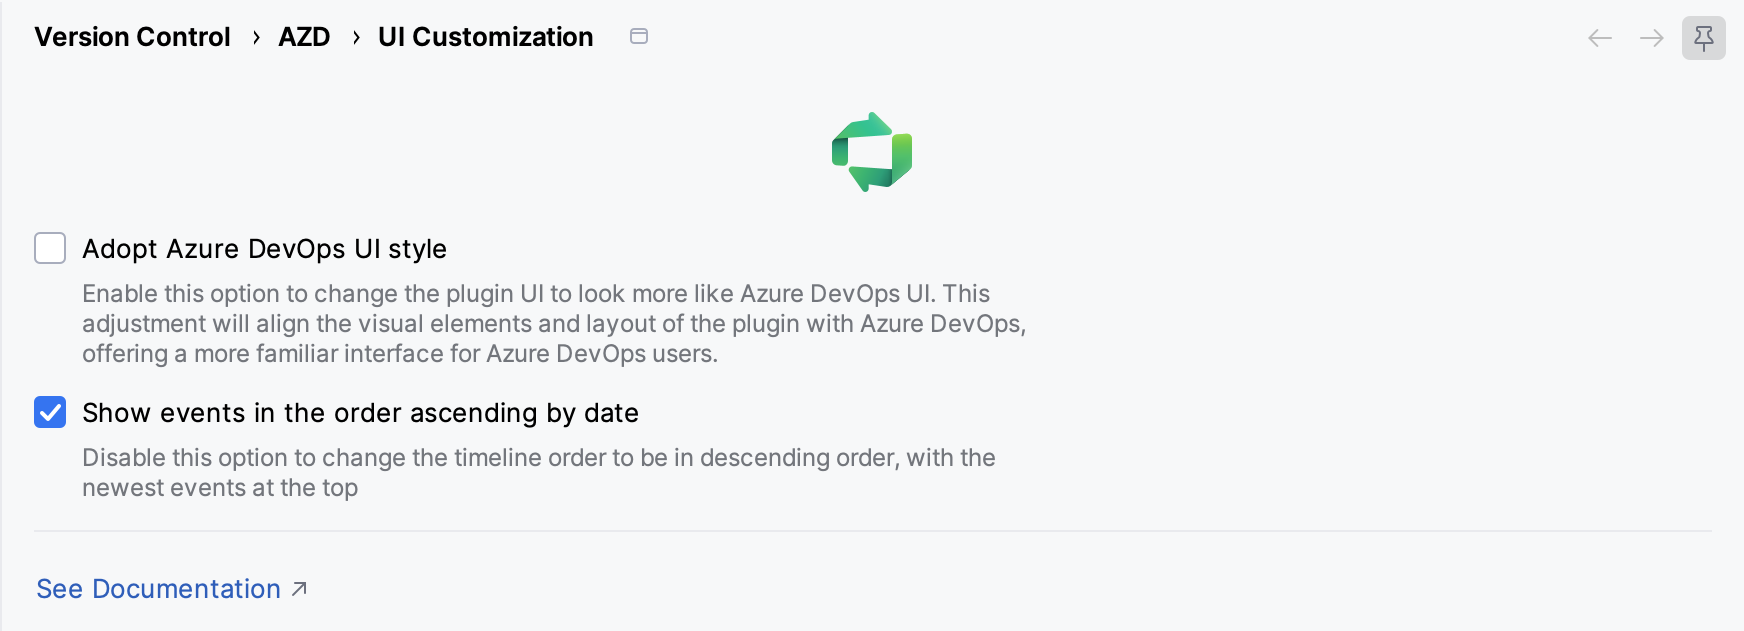The image size is (1744, 631).
Task: Click the green Azure DevOps plugin logo
Action: click(x=872, y=152)
